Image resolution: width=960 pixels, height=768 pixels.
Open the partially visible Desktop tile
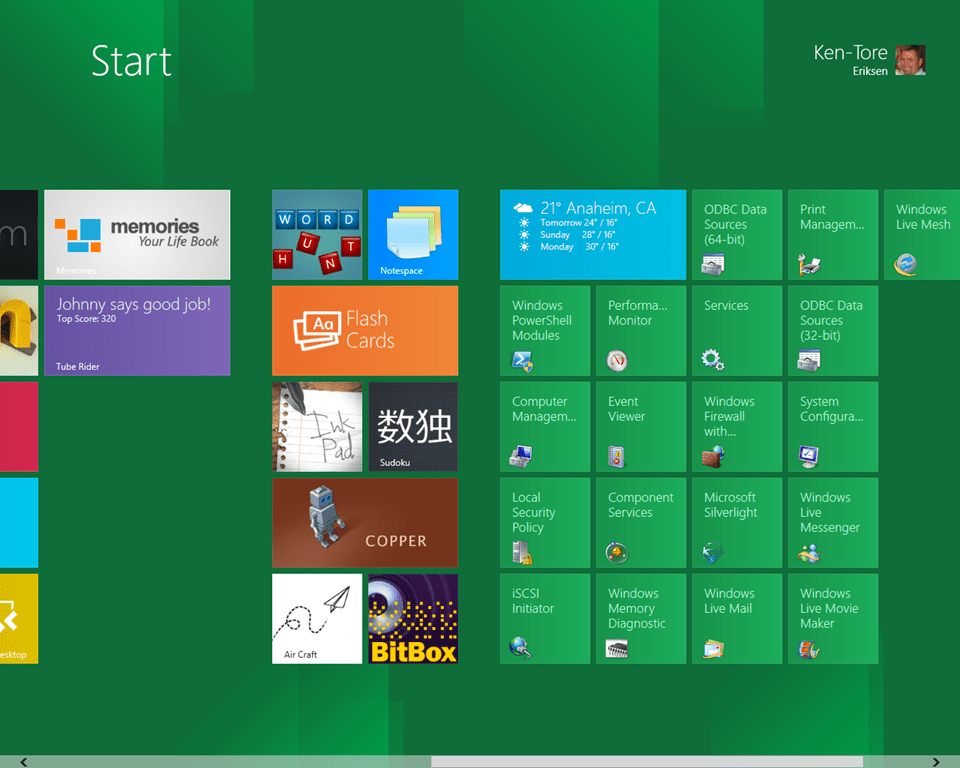pos(19,619)
